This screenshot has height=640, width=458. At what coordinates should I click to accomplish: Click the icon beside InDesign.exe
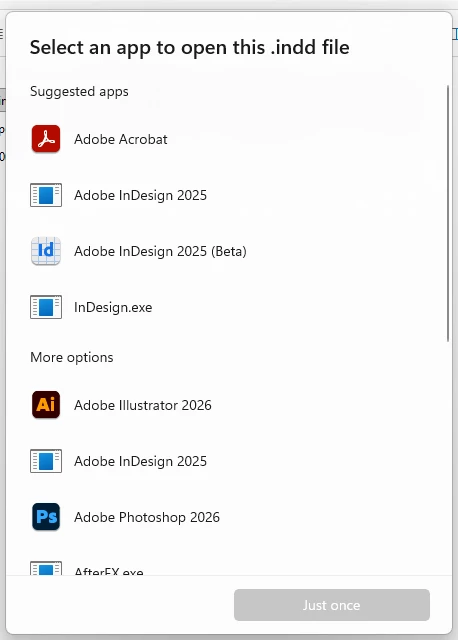[46, 307]
